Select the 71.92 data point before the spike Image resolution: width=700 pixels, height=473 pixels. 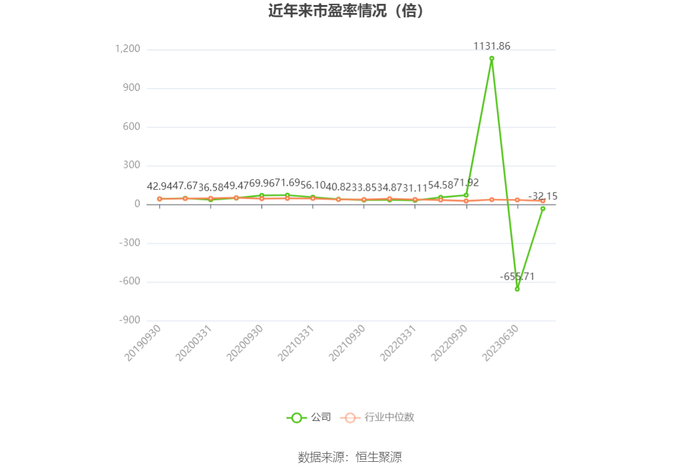pos(466,195)
